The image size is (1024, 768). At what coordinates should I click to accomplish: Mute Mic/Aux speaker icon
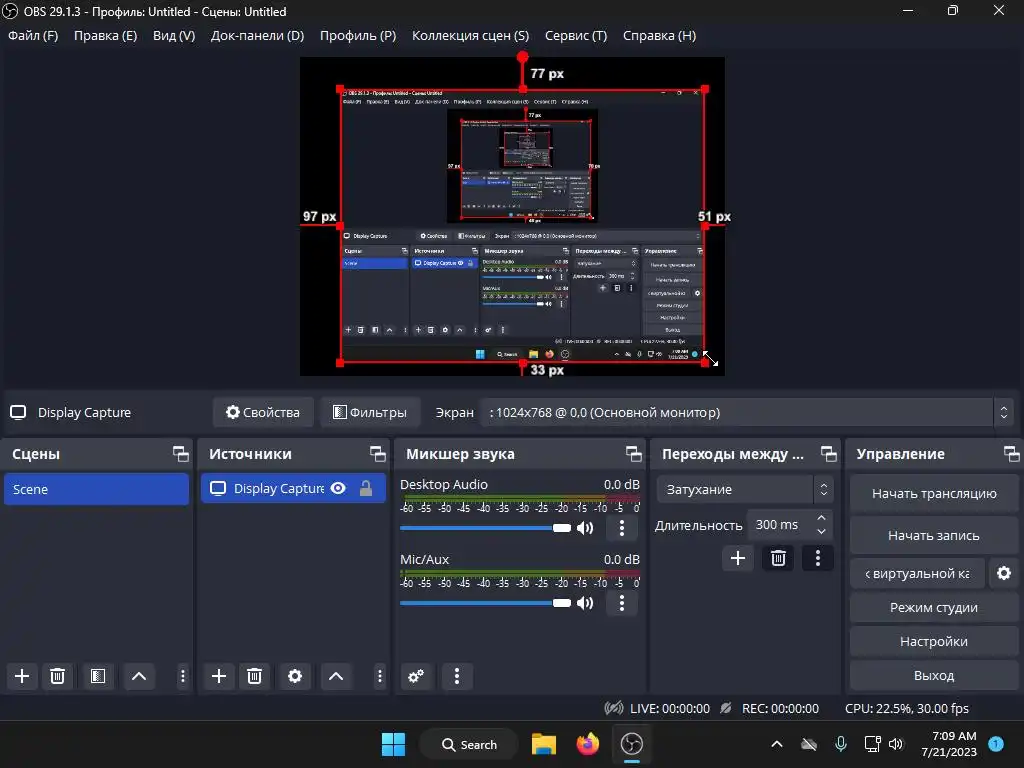pos(585,603)
